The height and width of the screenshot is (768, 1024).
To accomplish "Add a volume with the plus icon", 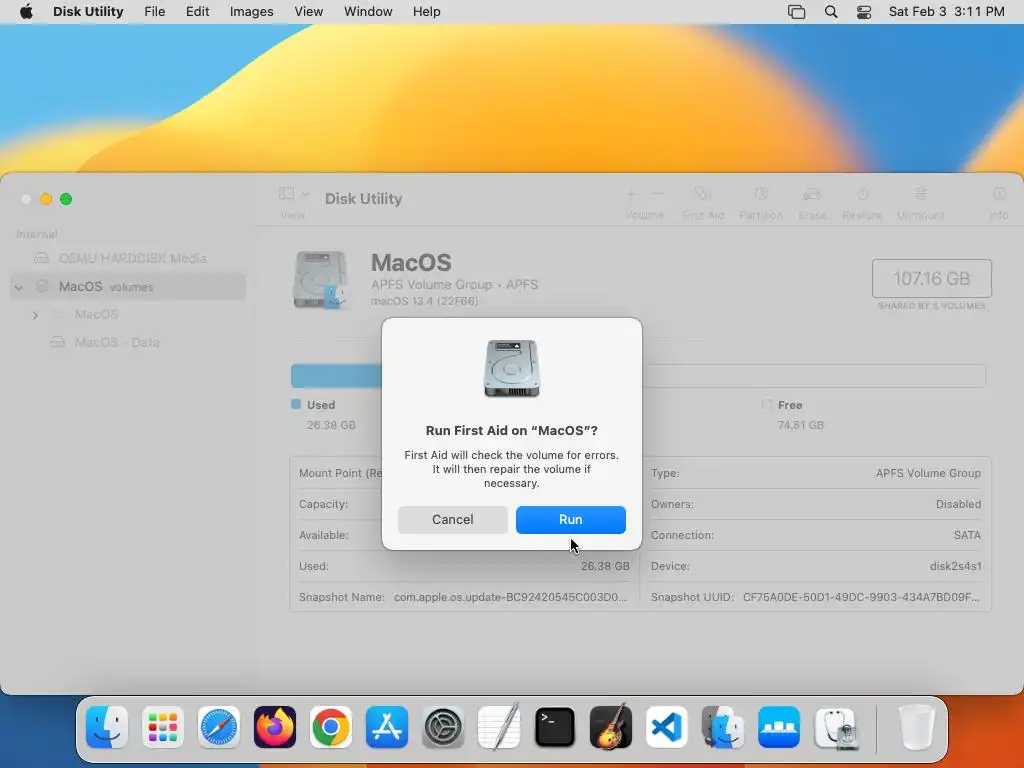I will coord(632,193).
